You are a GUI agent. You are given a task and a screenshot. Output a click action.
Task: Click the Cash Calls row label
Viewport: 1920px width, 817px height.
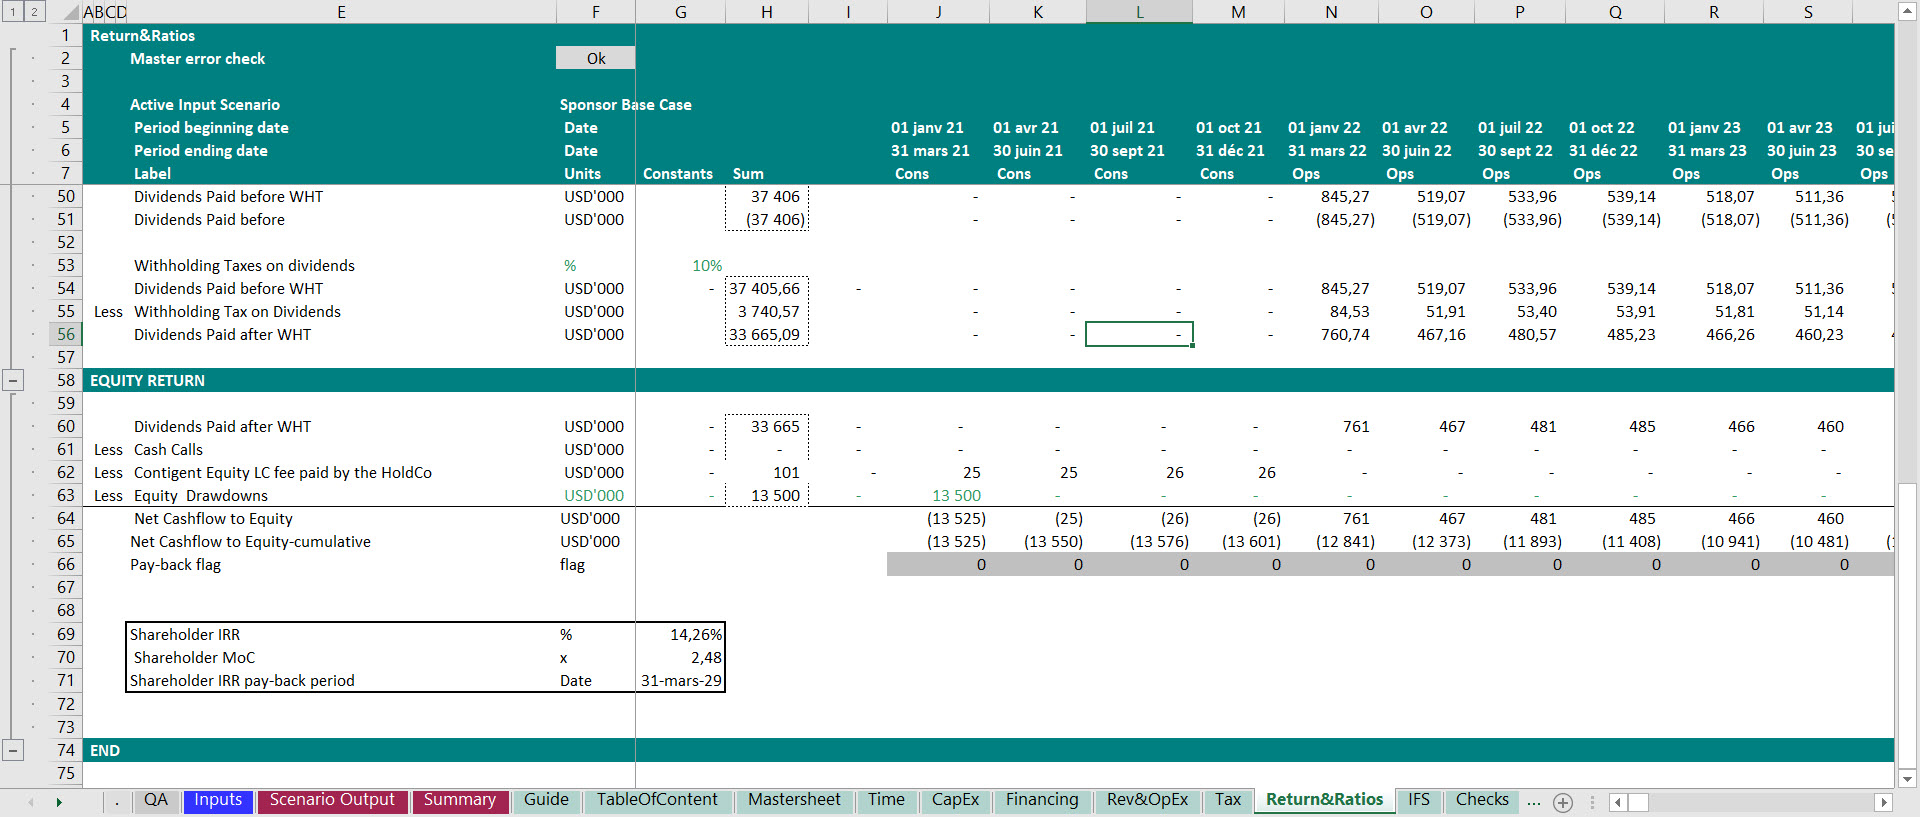click(168, 449)
